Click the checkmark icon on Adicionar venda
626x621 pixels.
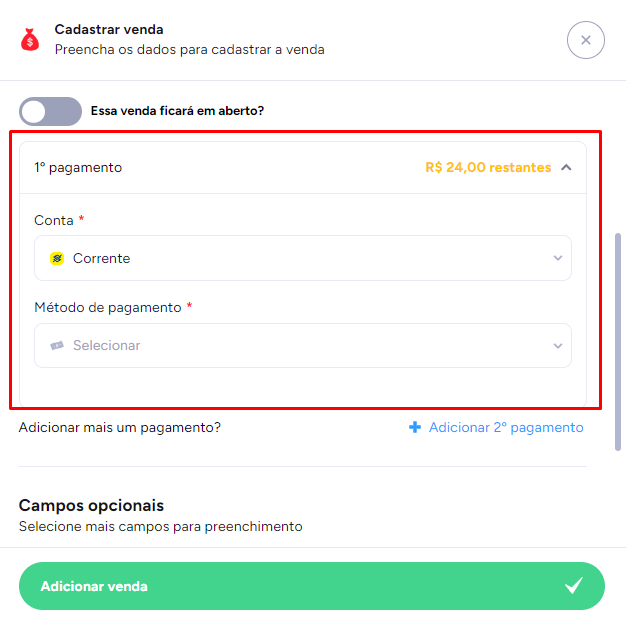click(573, 586)
